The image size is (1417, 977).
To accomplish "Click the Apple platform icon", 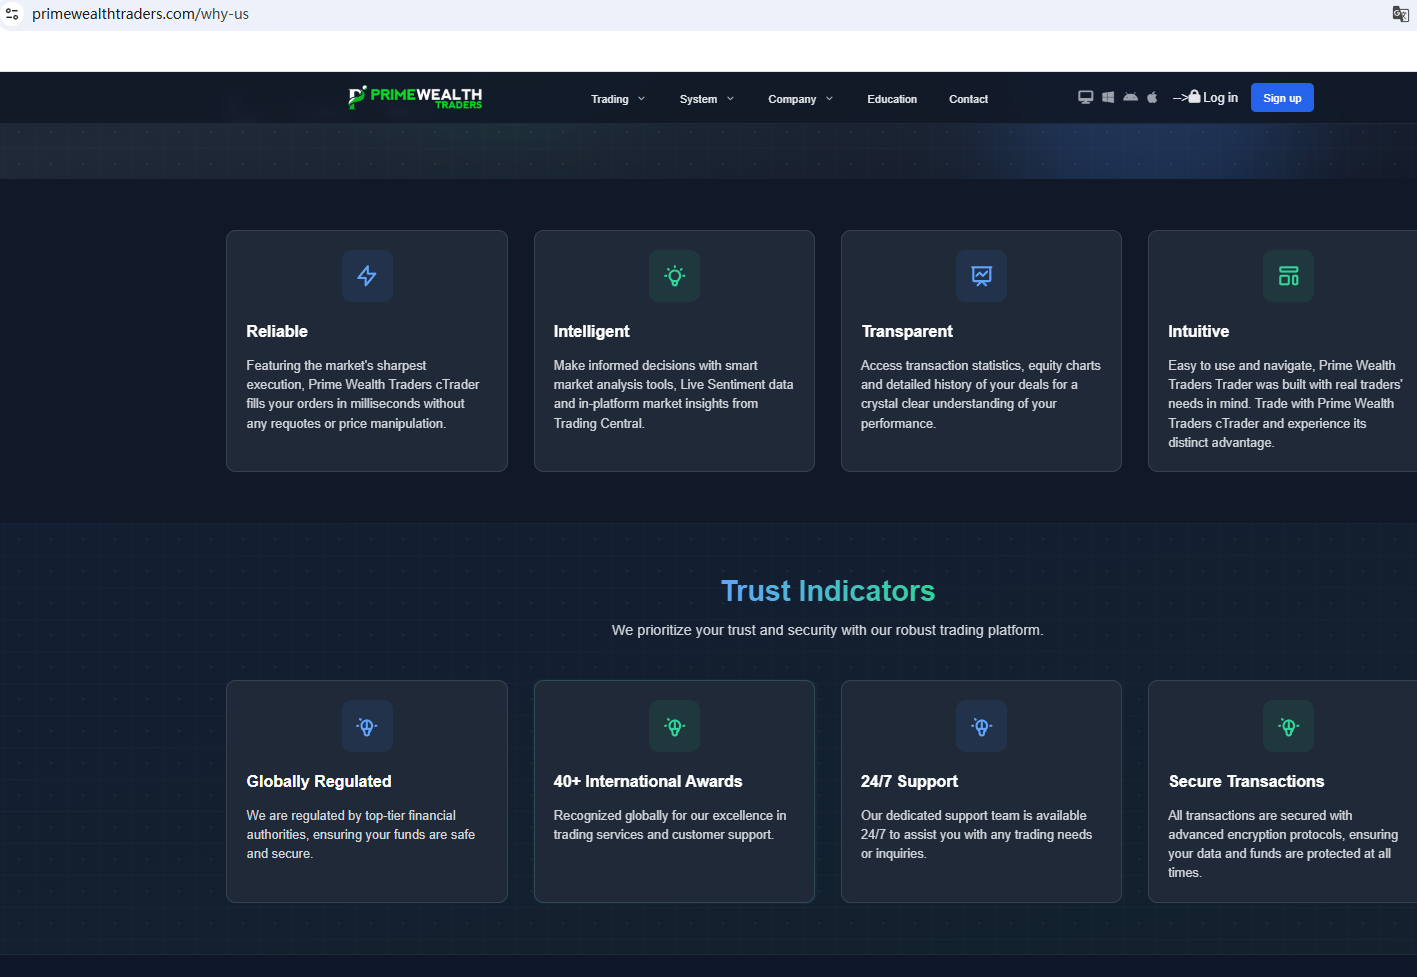I will coord(1152,97).
